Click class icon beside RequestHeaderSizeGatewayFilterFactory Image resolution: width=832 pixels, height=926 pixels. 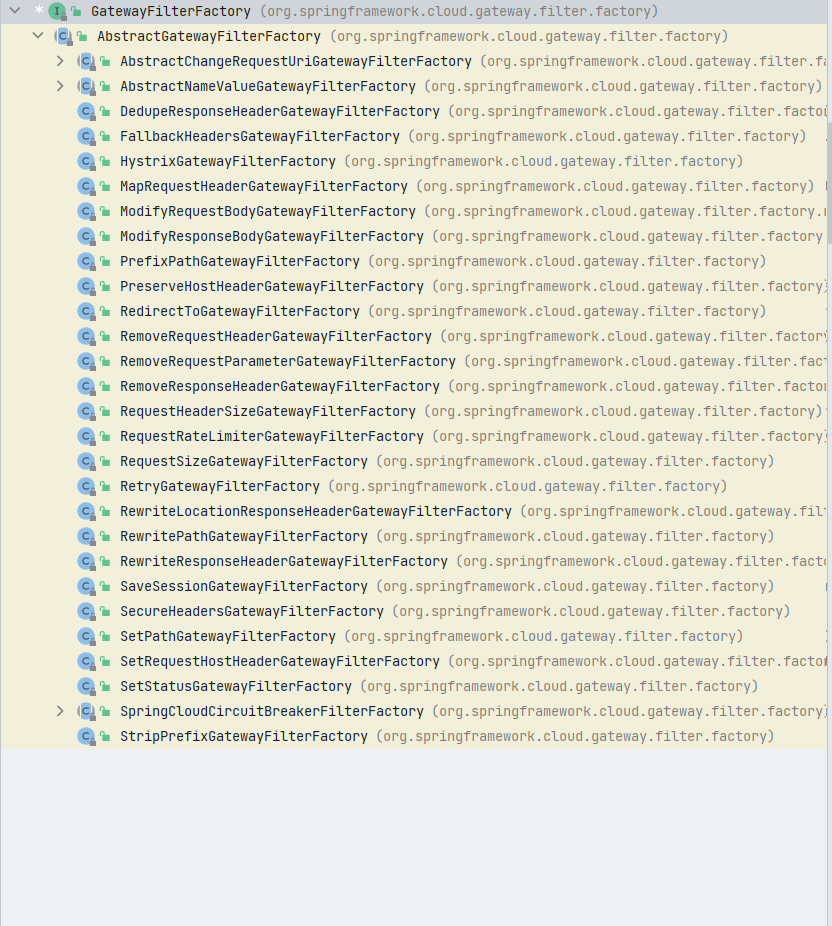click(x=87, y=411)
